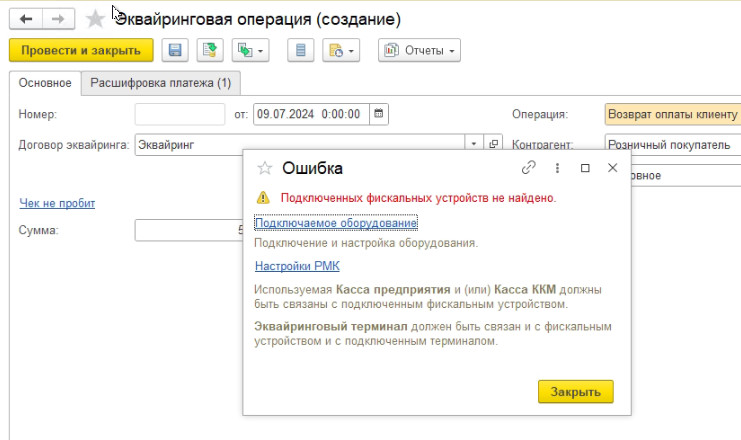Open the Подключаемое оборудование link
Viewport: 741px width, 440px height.
coord(335,223)
